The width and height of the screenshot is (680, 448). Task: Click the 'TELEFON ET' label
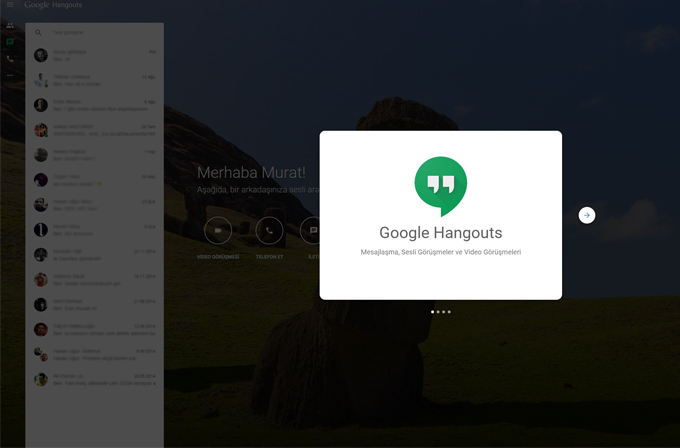(x=269, y=257)
